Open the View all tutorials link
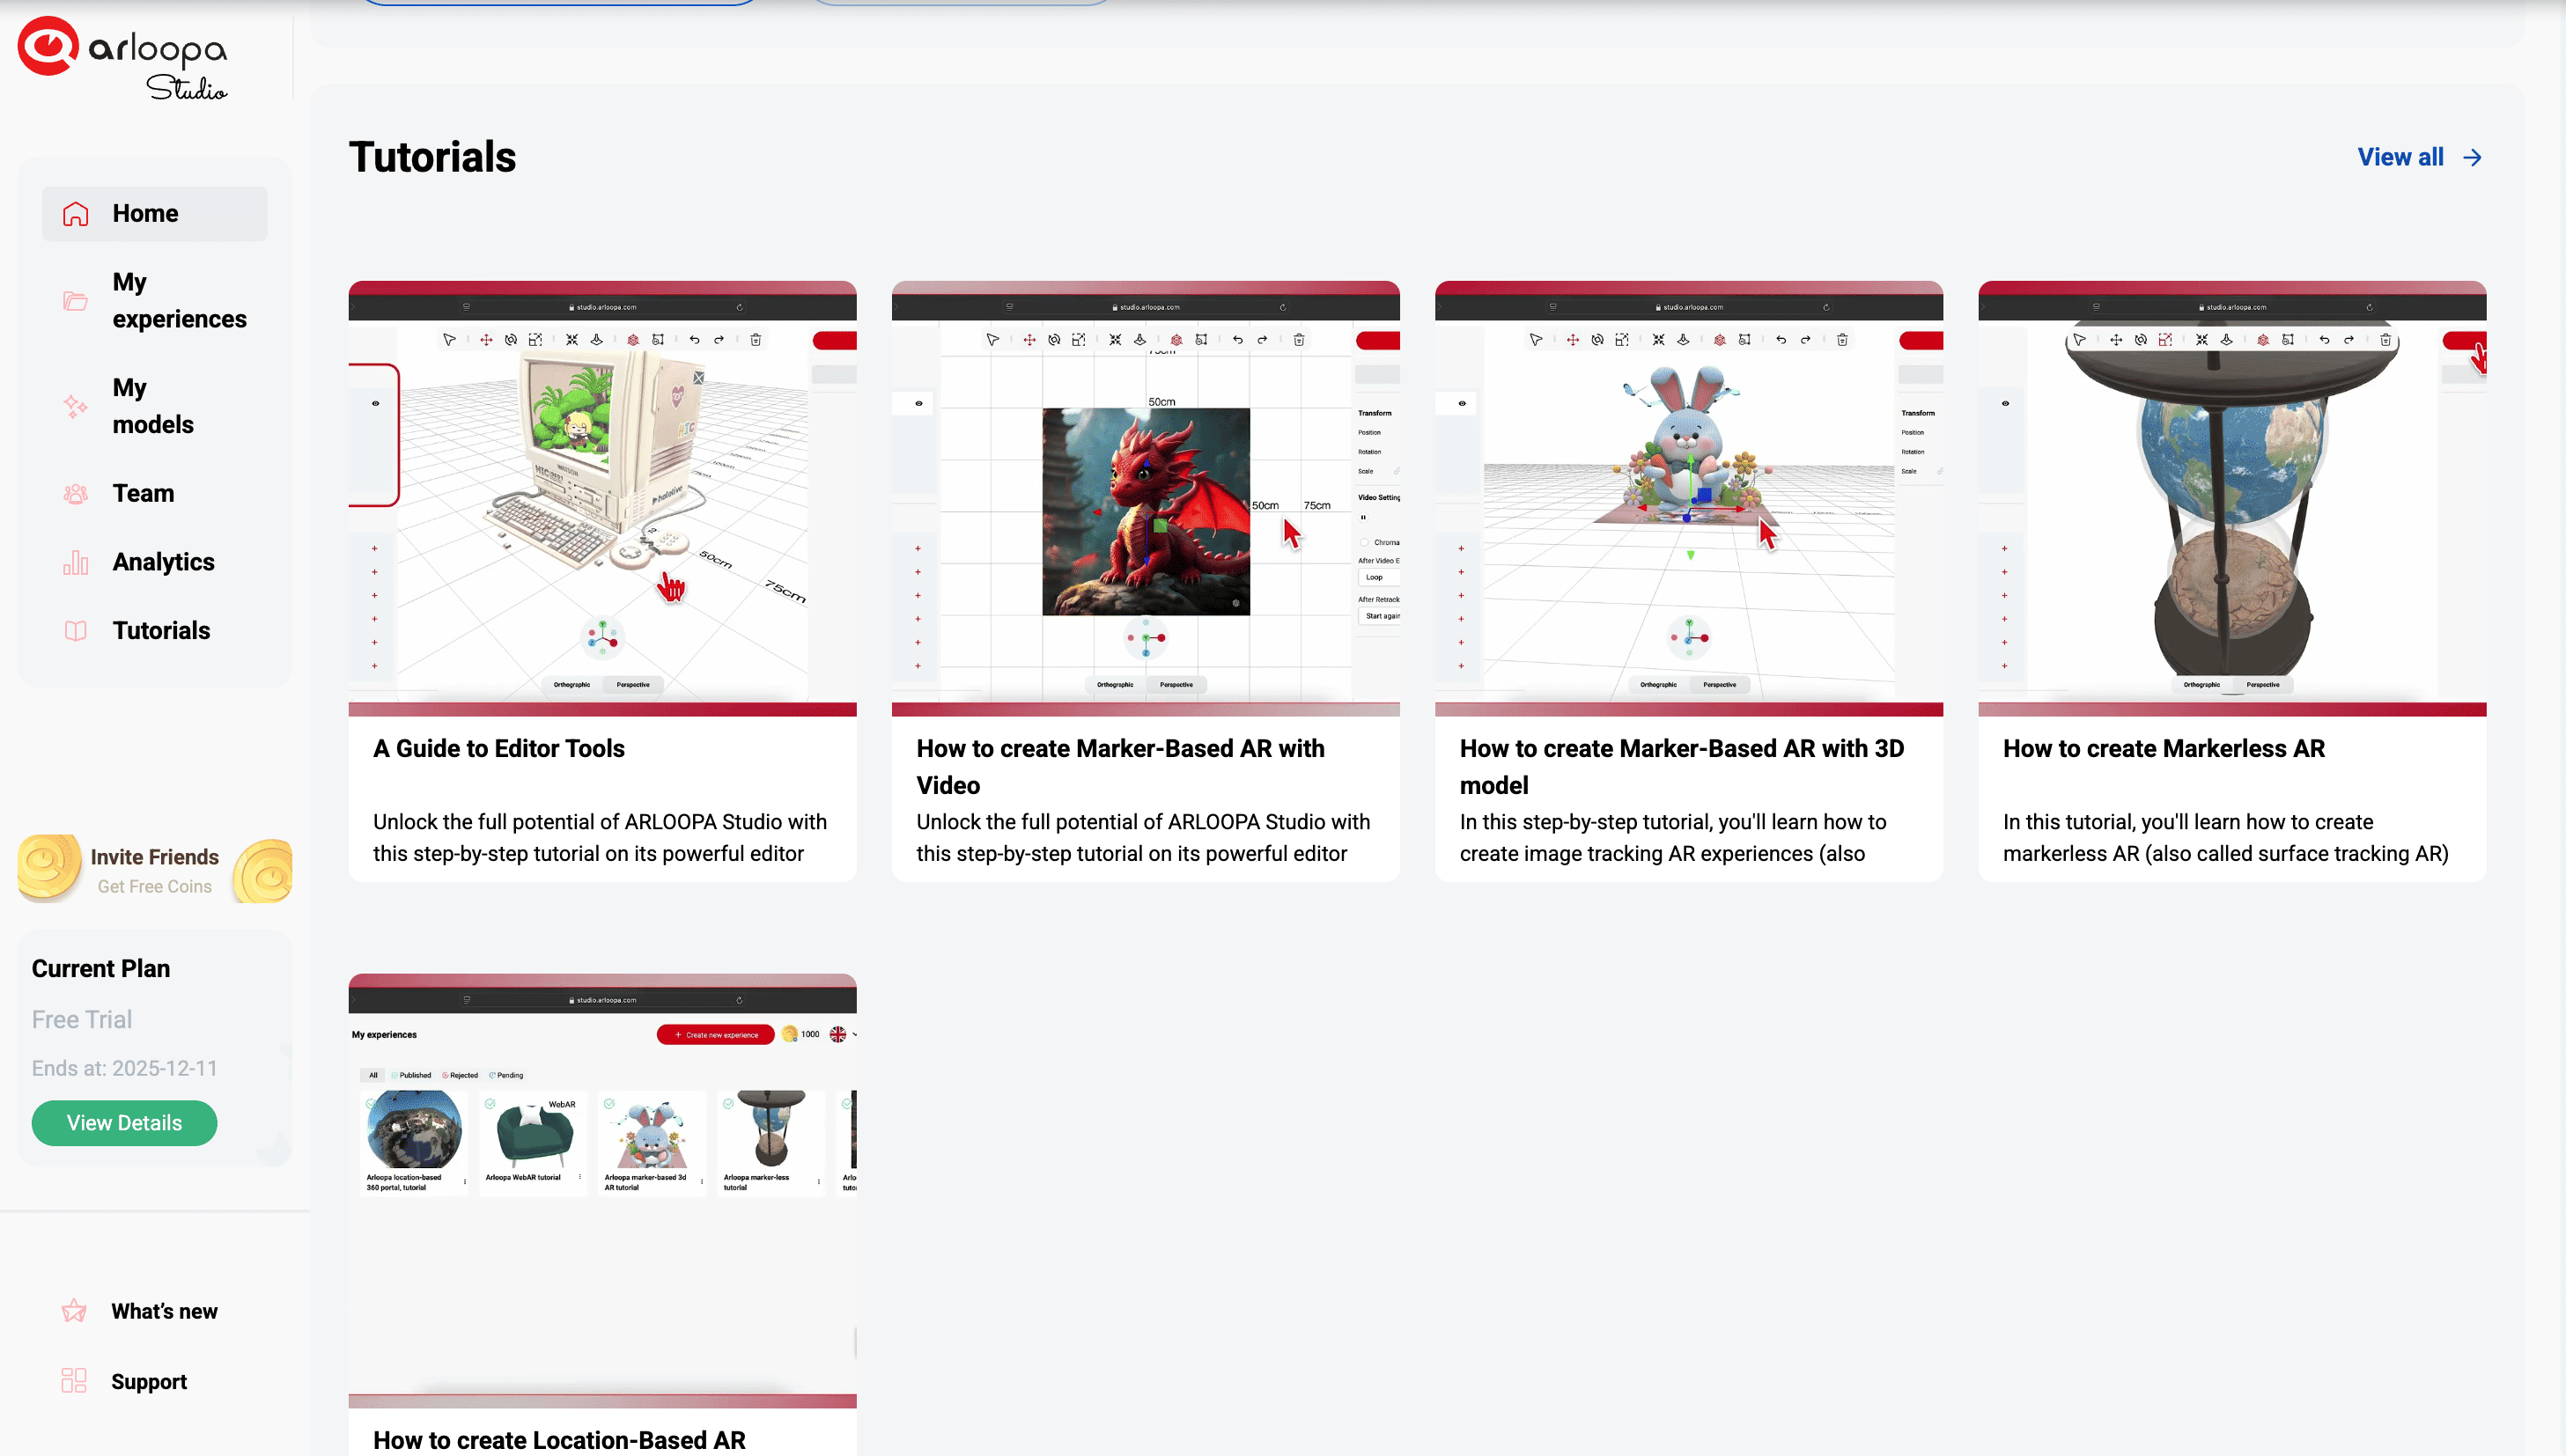 (x=2400, y=158)
